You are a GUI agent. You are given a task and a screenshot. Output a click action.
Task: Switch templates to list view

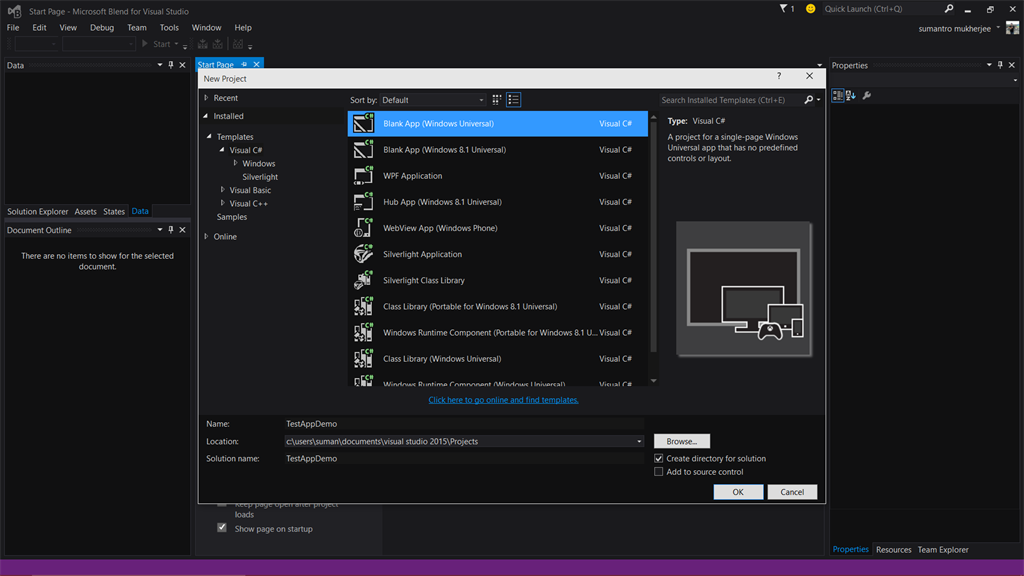(x=513, y=100)
